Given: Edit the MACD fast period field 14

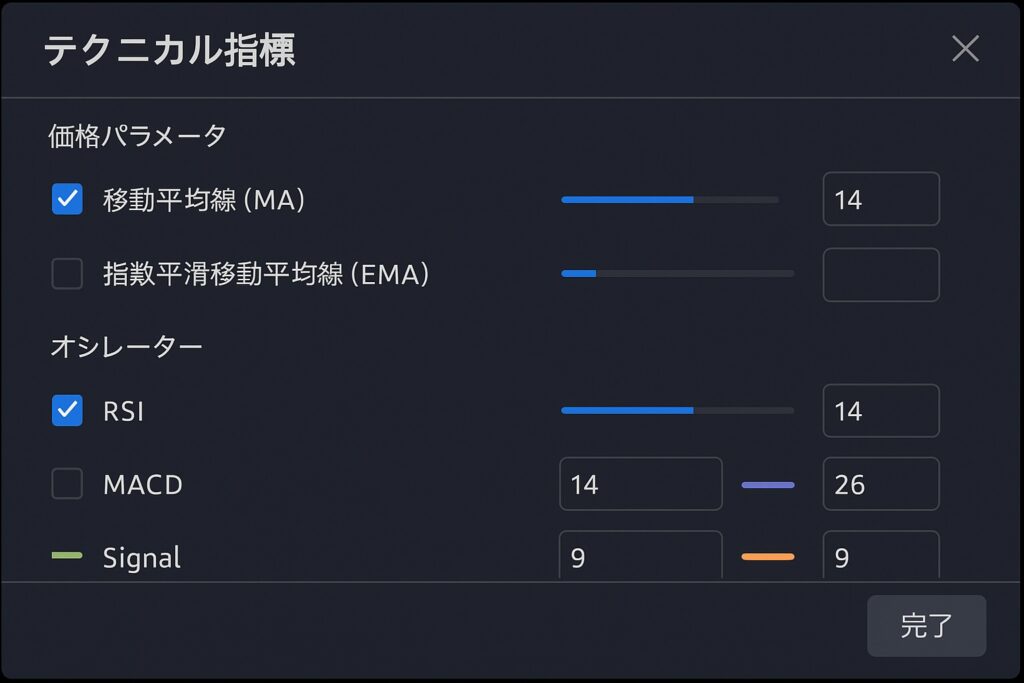Looking at the screenshot, I should coord(641,484).
